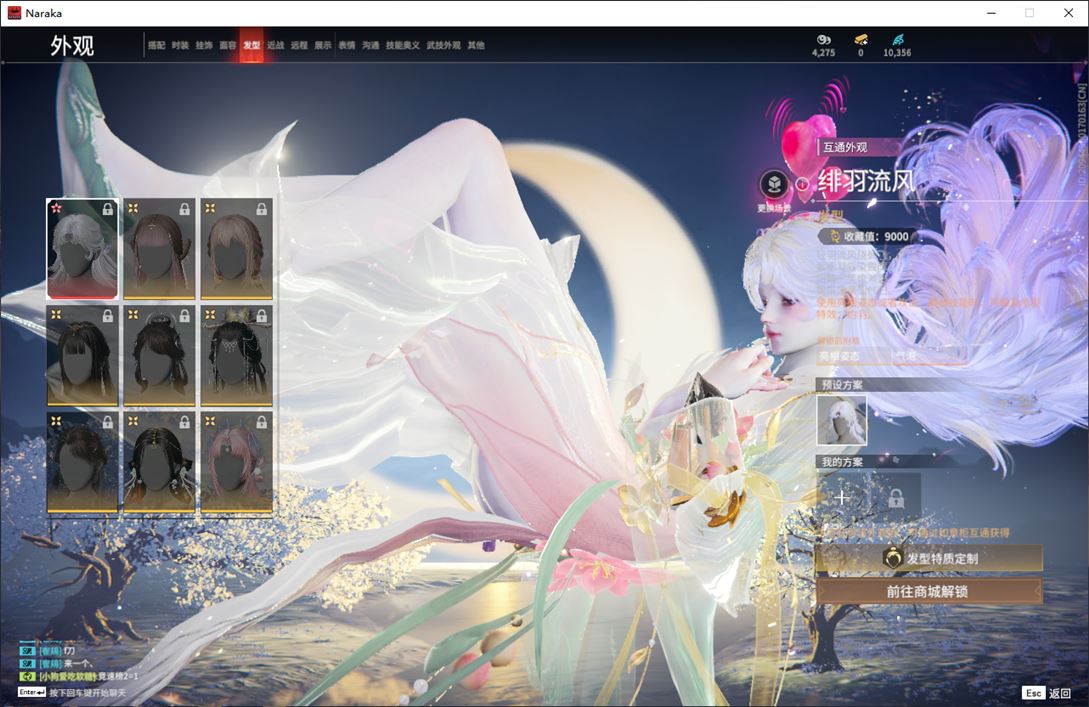The image size is (1089, 707).
Task: Switch to the 面容 tab
Action: point(228,45)
